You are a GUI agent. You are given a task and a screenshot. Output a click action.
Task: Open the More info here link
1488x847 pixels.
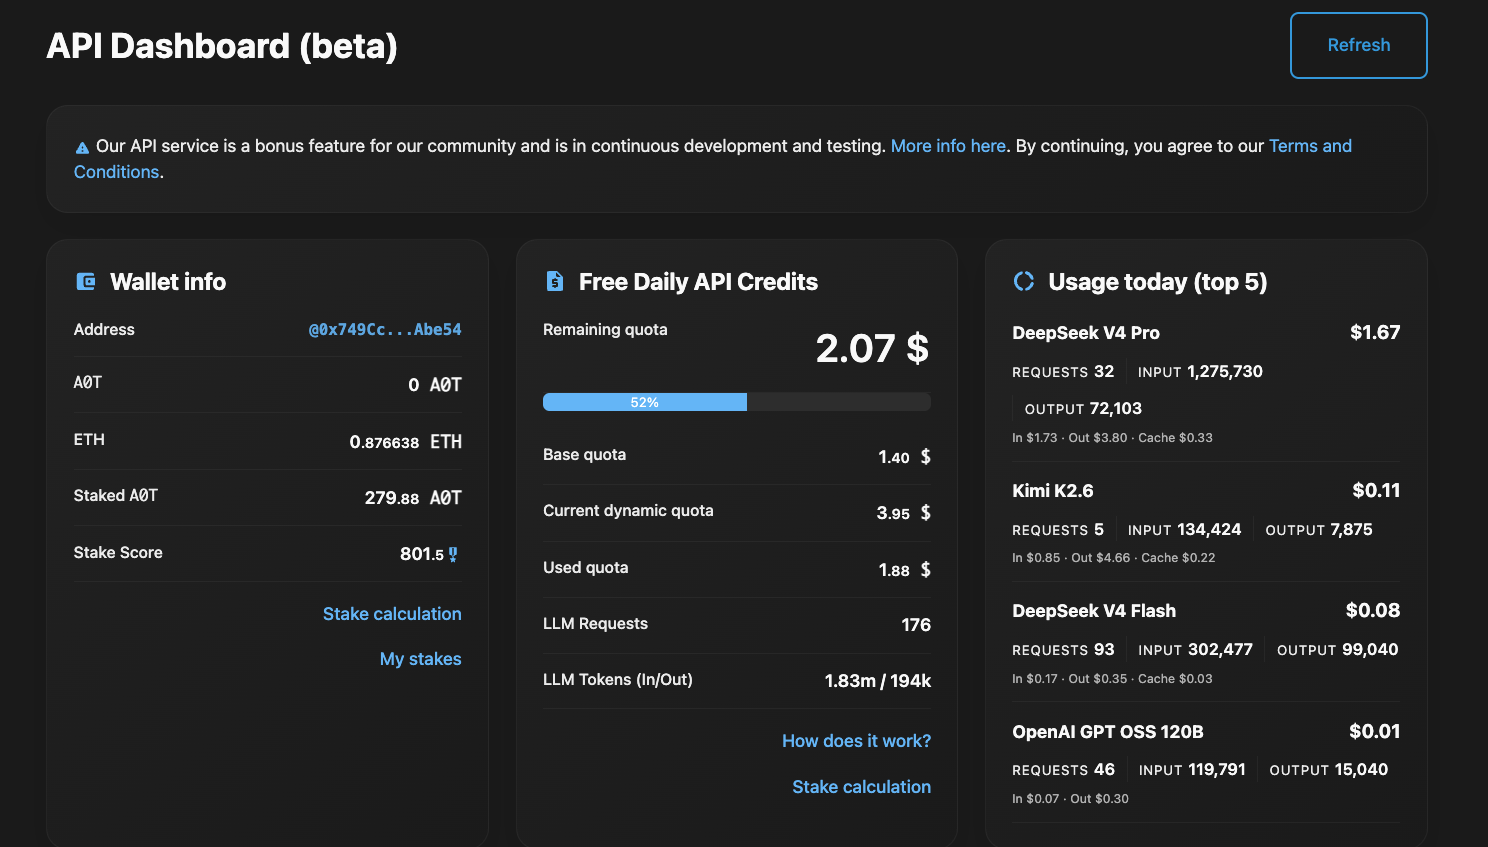click(x=948, y=146)
